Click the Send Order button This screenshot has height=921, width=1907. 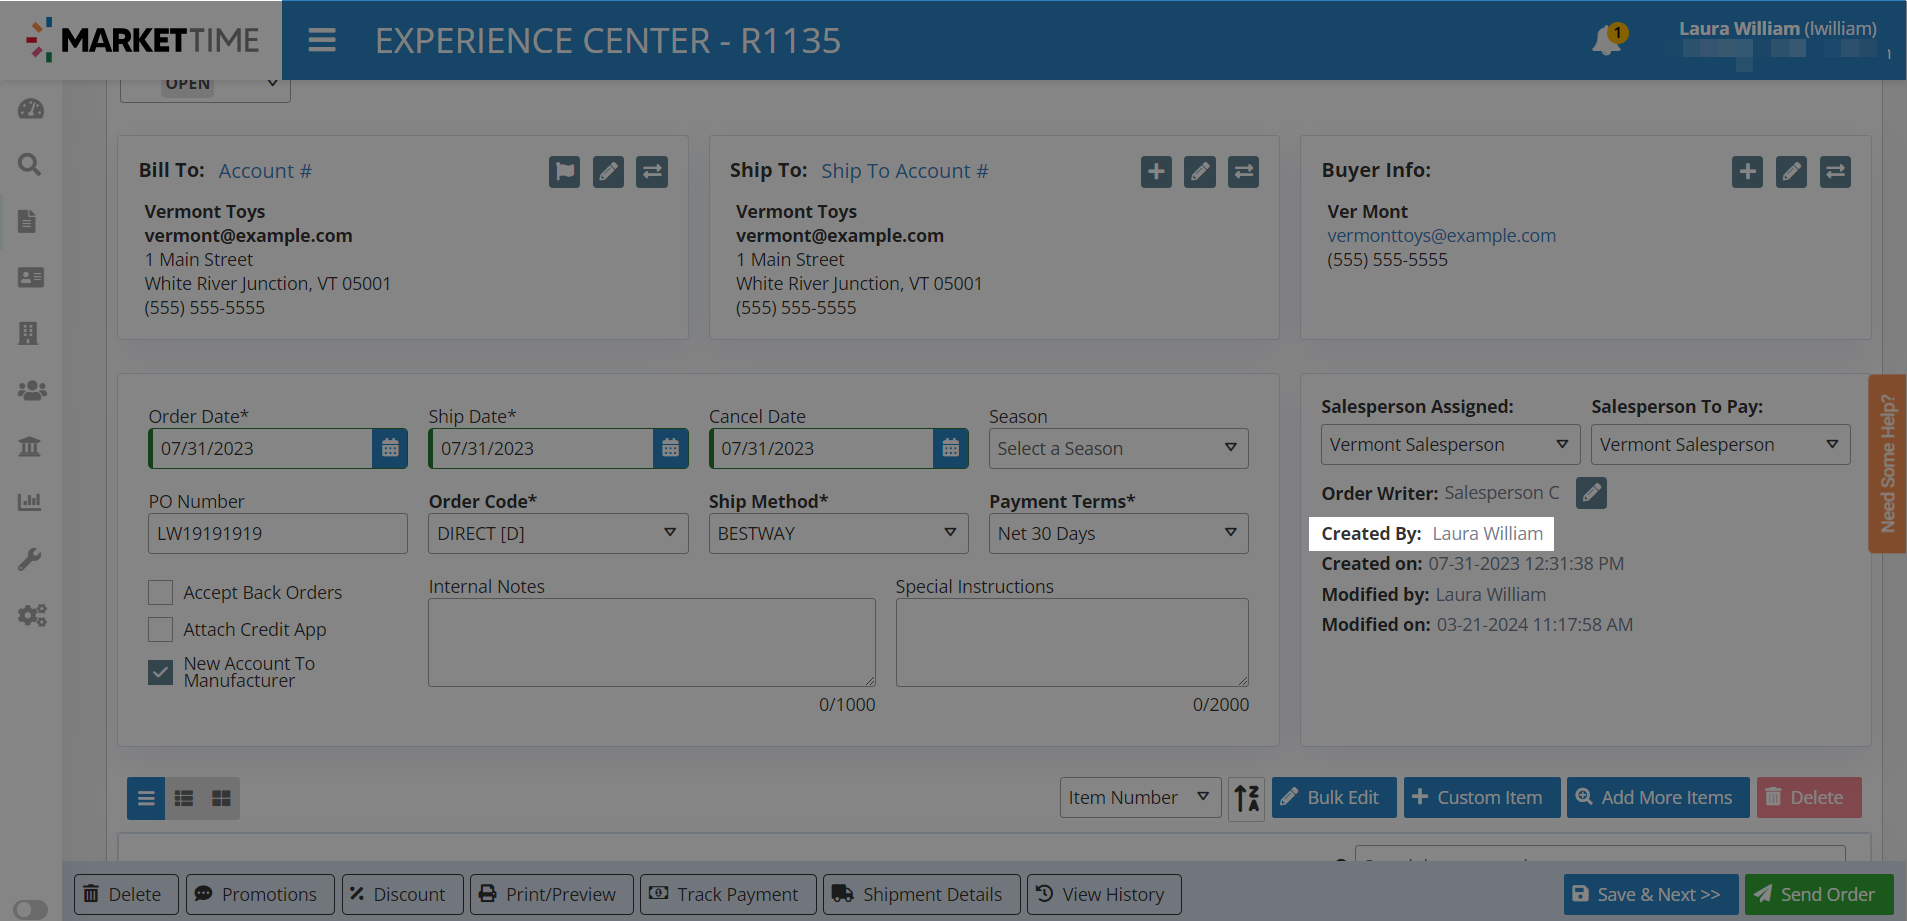tap(1818, 894)
